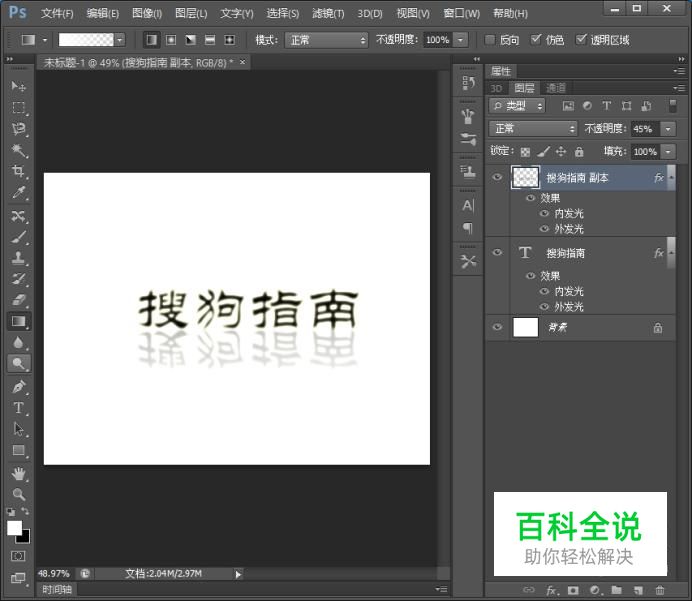Click the gradient preview swatch

point(86,40)
